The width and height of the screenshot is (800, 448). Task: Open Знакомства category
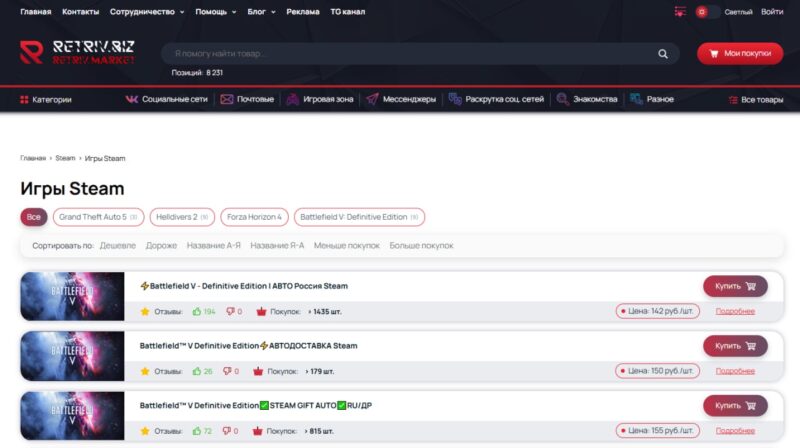tap(587, 99)
